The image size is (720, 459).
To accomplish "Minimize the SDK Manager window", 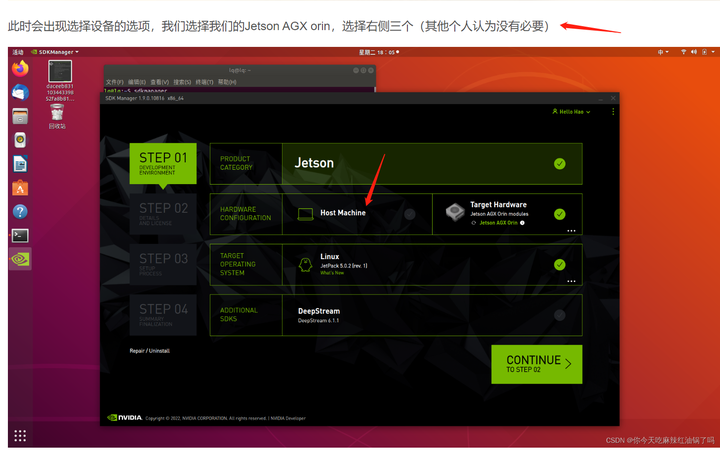I will coord(600,98).
